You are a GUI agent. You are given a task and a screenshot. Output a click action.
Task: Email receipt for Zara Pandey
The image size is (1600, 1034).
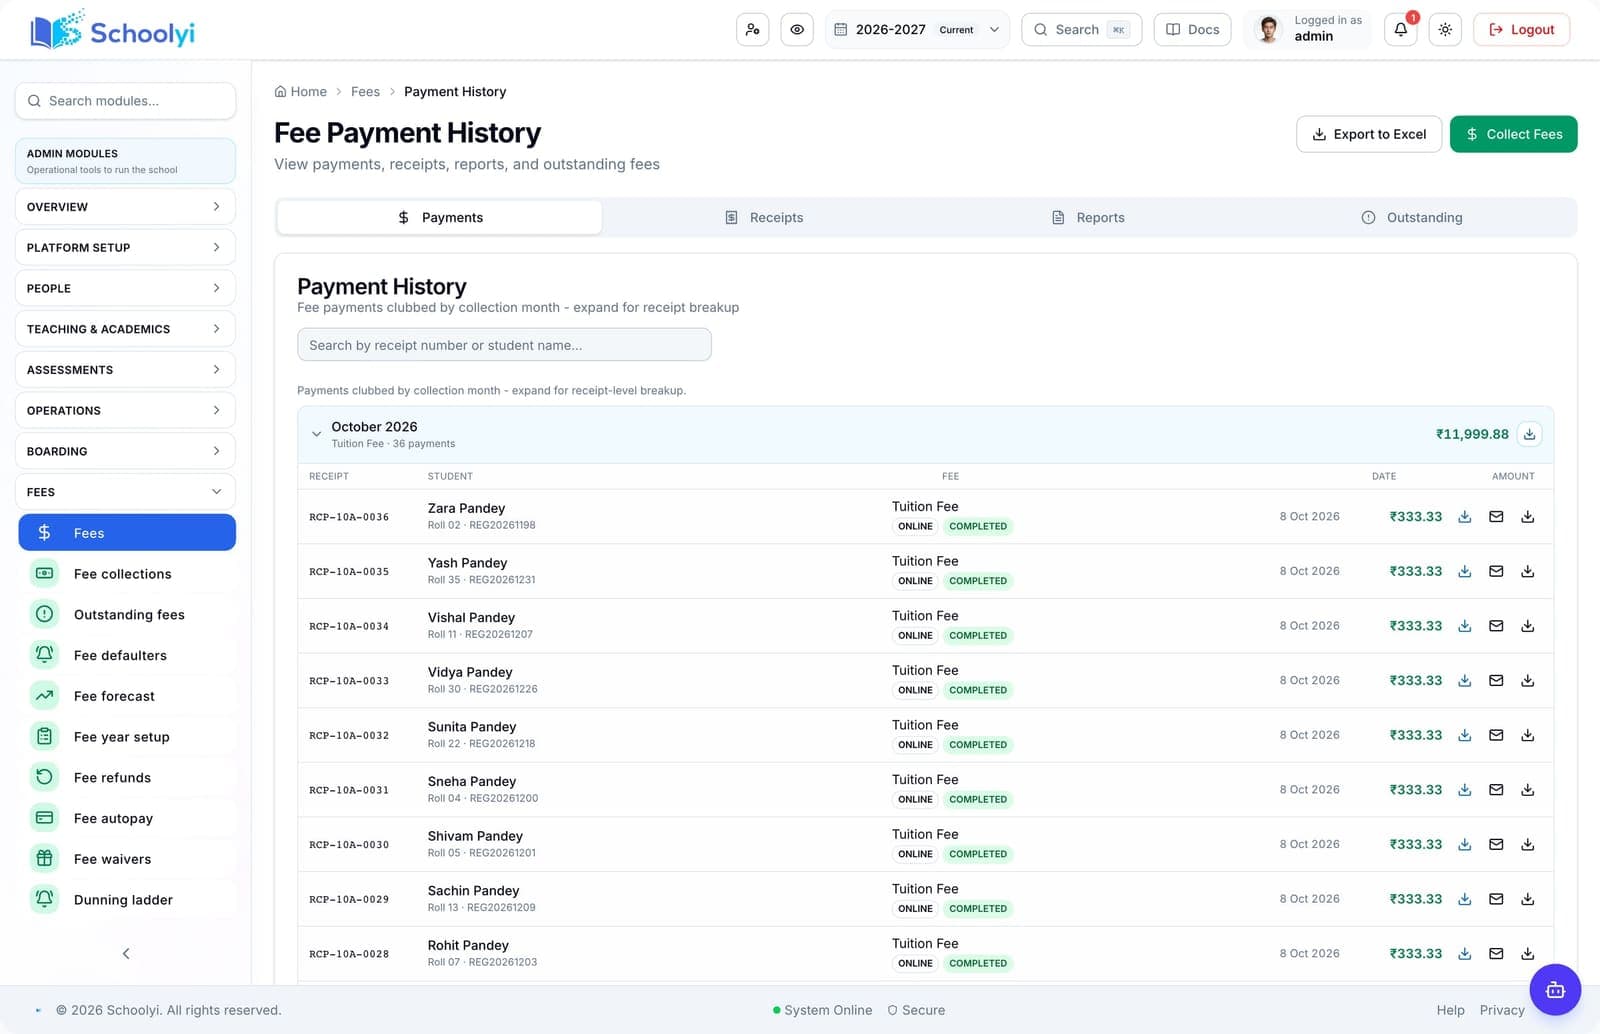tap(1496, 517)
